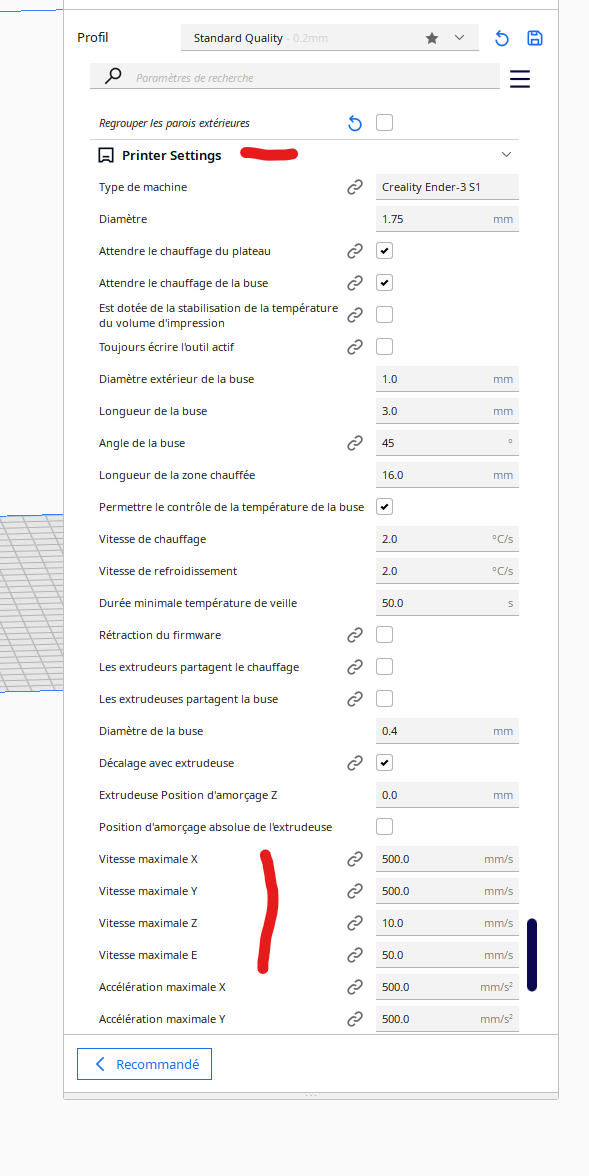Image resolution: width=589 pixels, height=1176 pixels.
Task: Edit Vitesse maximale E value 50.0
Action: pyautogui.click(x=447, y=955)
